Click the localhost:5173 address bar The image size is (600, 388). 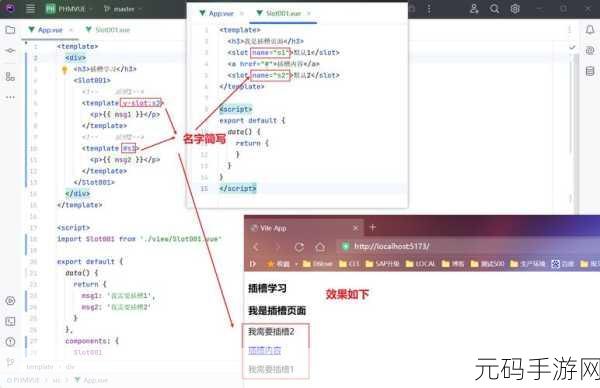[x=469, y=246]
